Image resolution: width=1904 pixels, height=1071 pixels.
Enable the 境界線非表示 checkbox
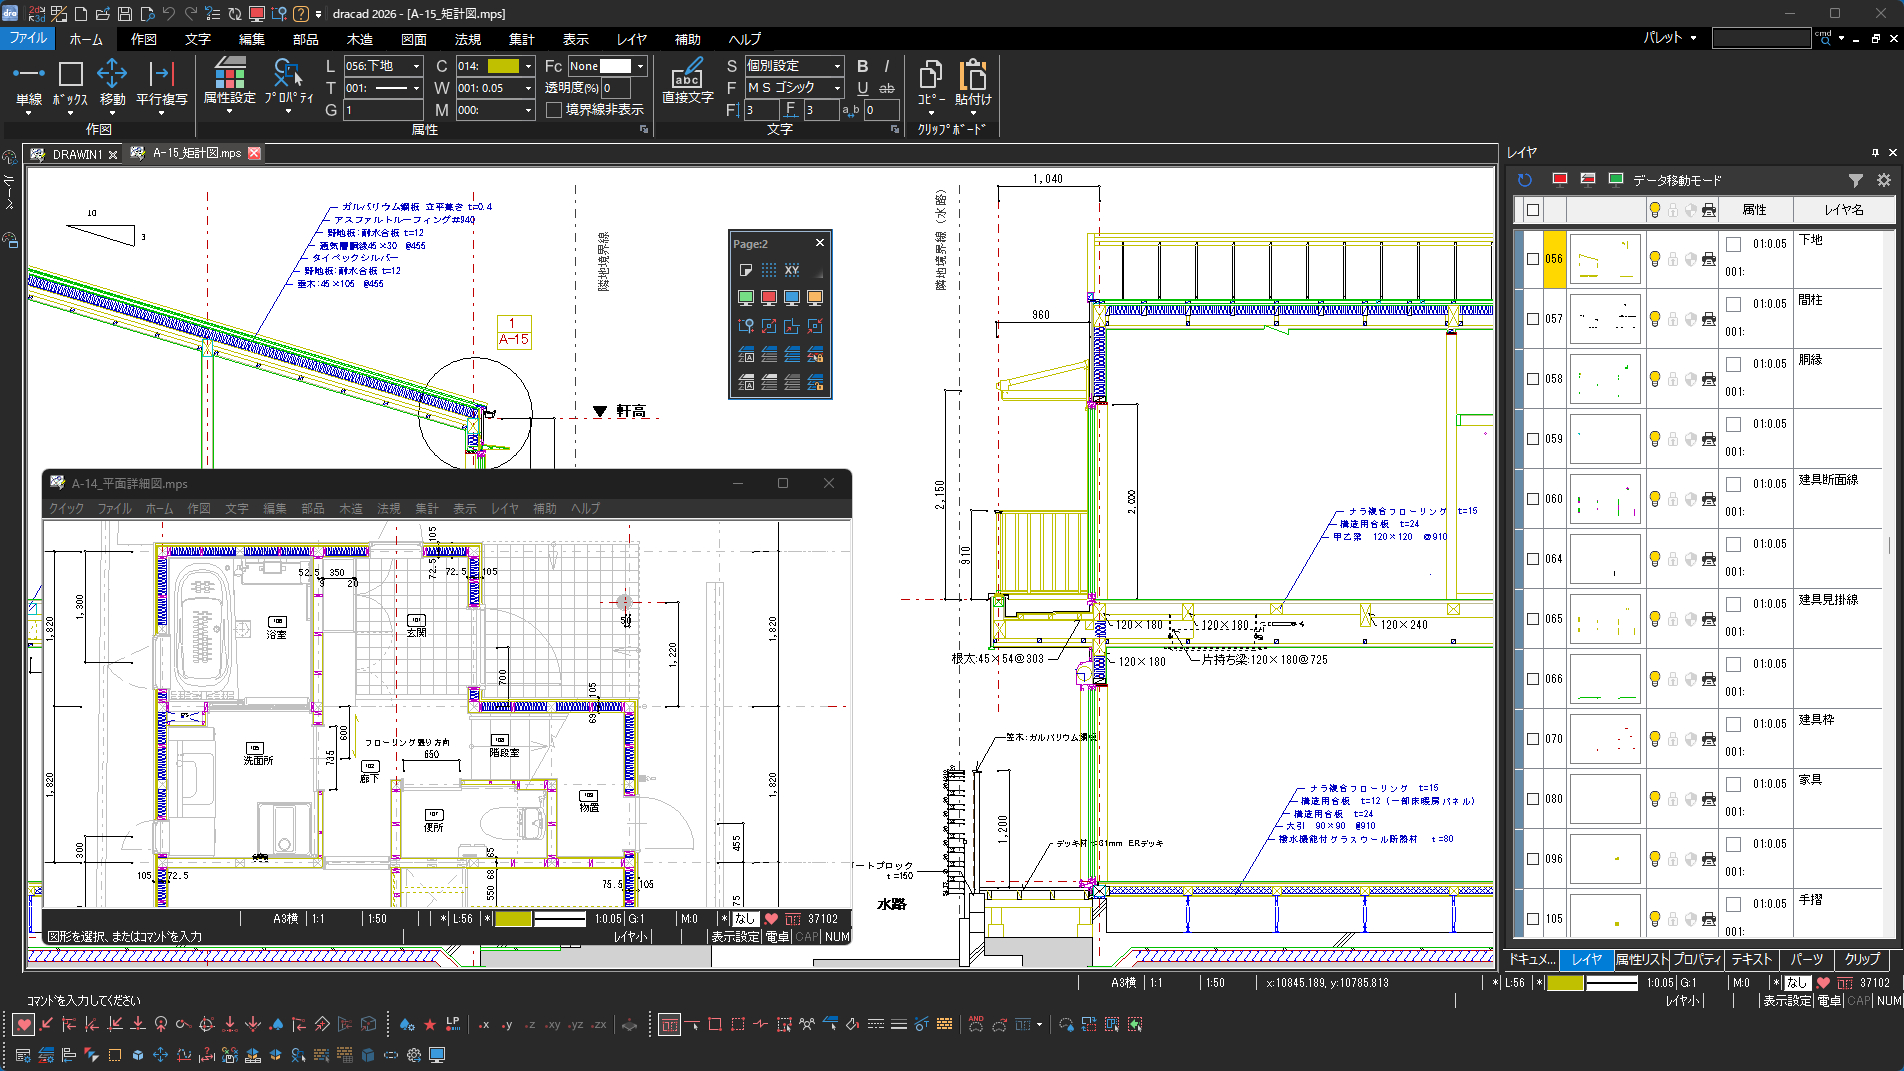[x=554, y=110]
